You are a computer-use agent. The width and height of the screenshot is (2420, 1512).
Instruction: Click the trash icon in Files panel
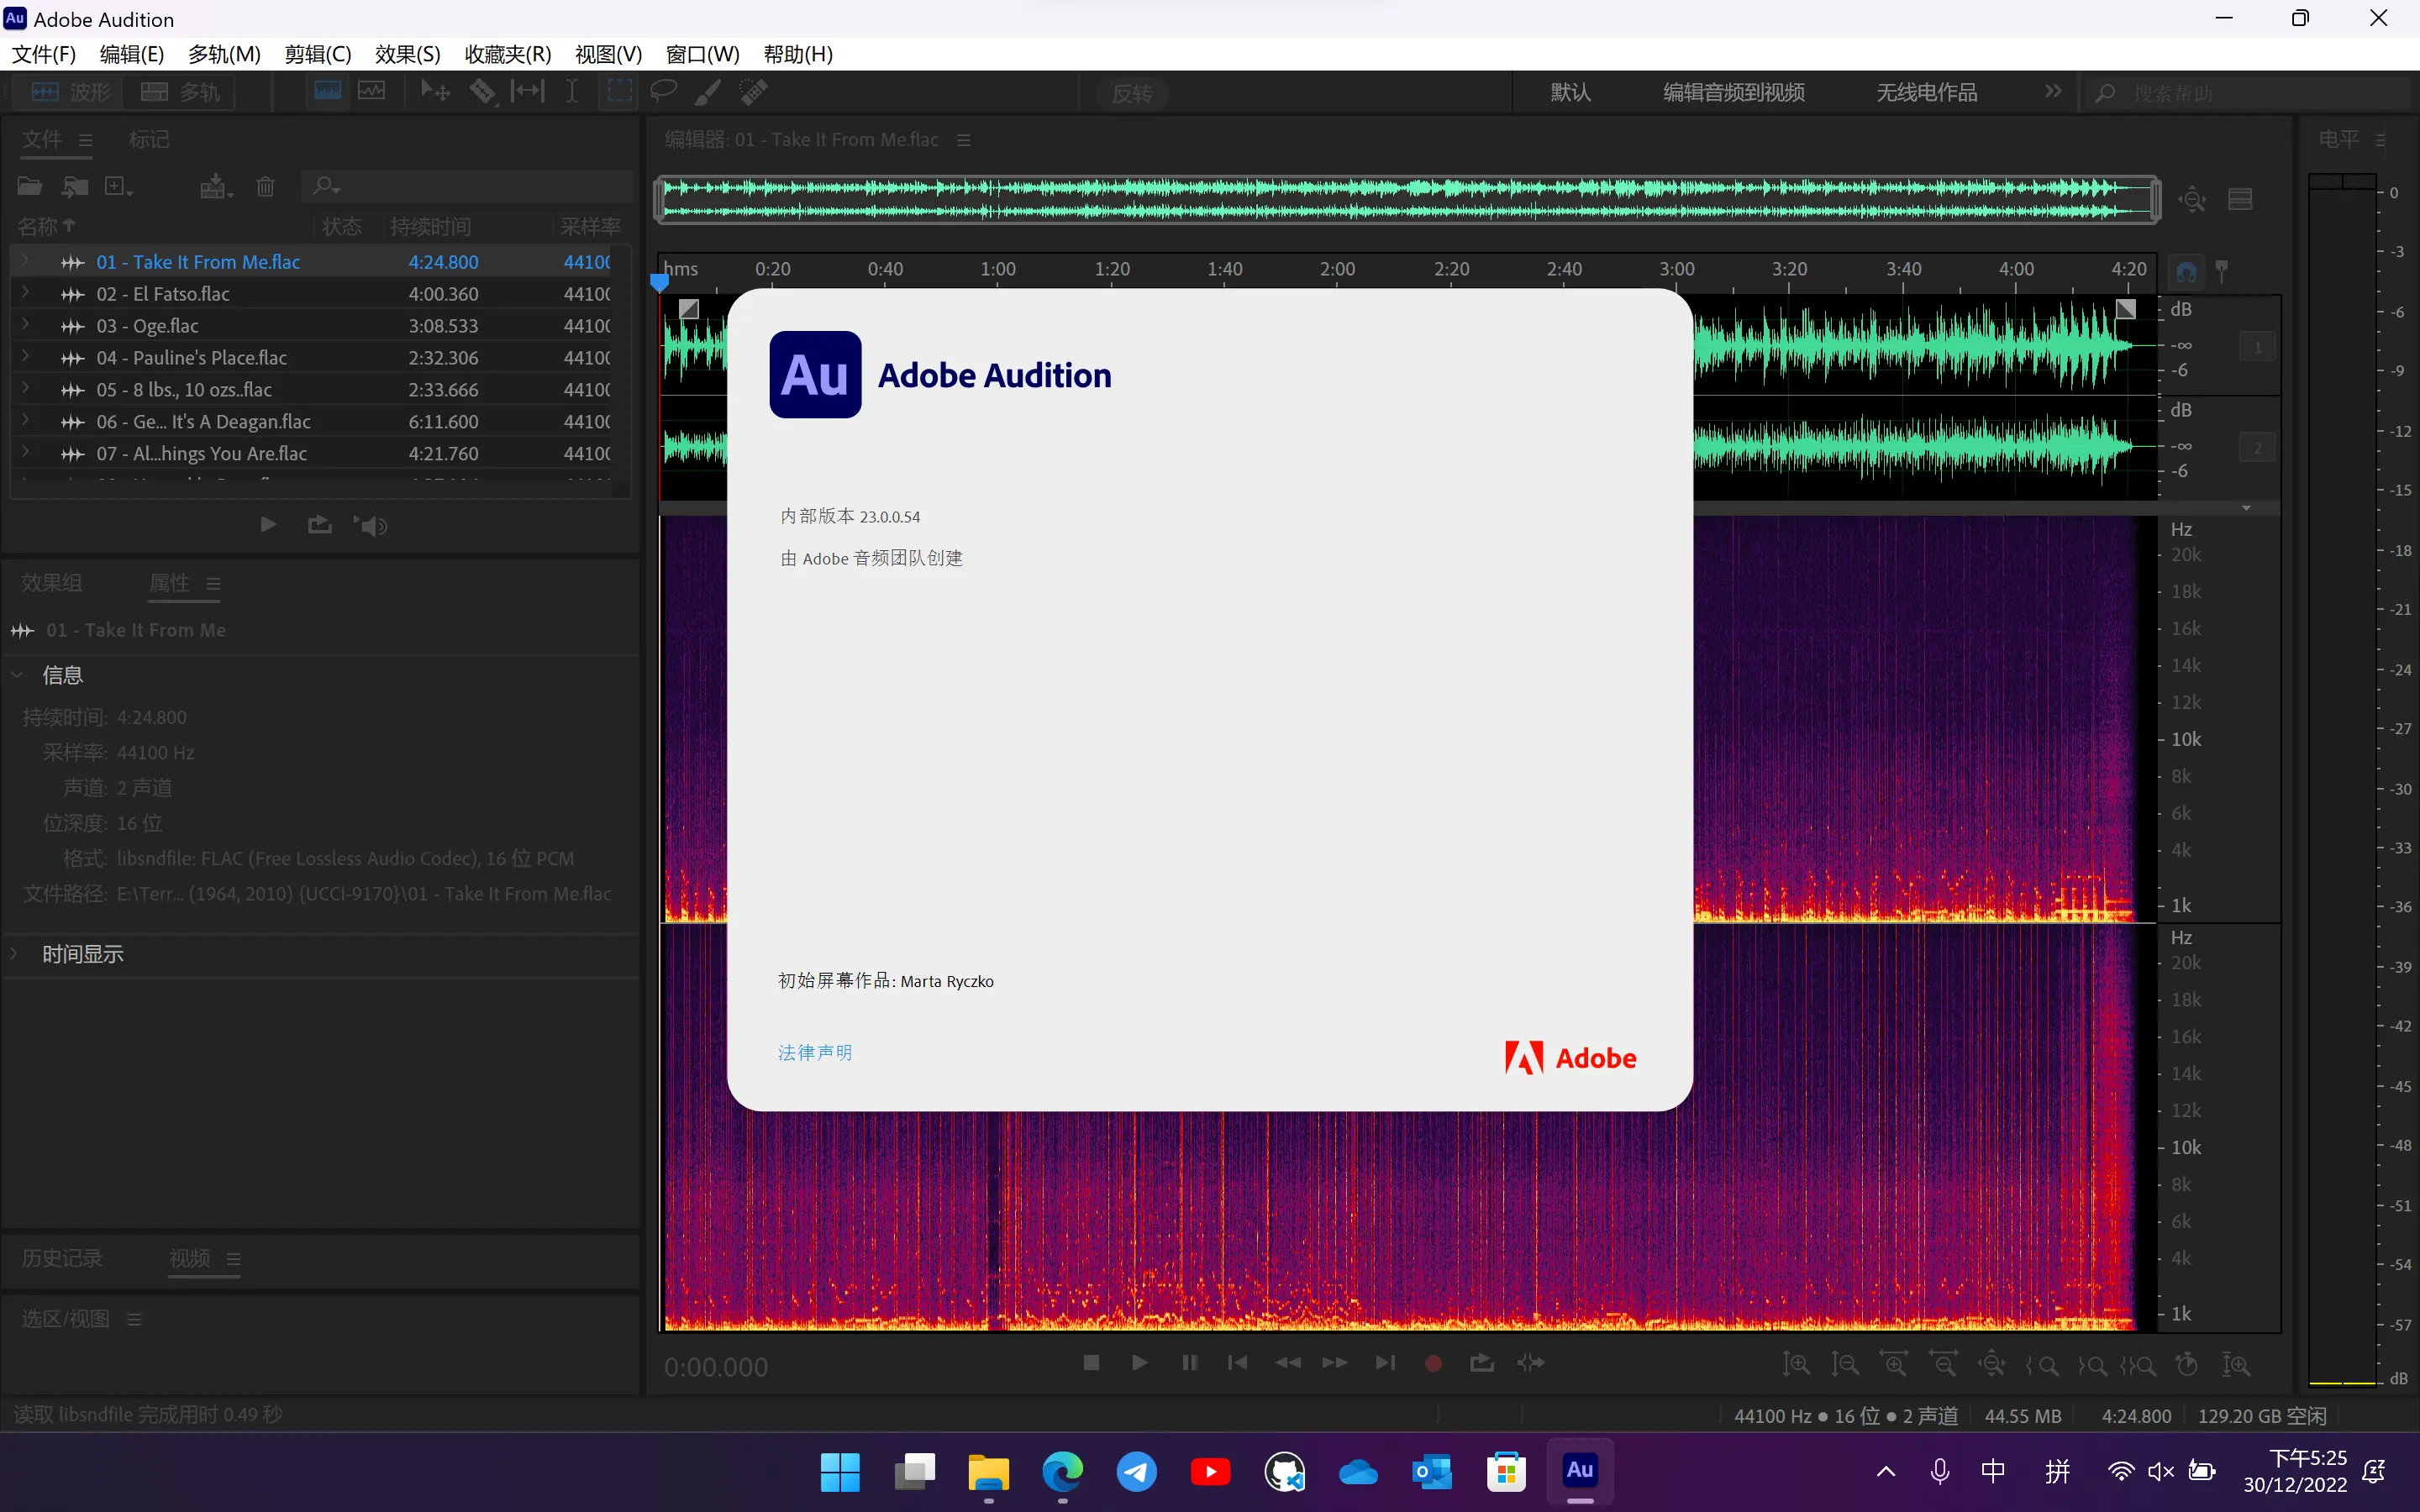(x=265, y=186)
